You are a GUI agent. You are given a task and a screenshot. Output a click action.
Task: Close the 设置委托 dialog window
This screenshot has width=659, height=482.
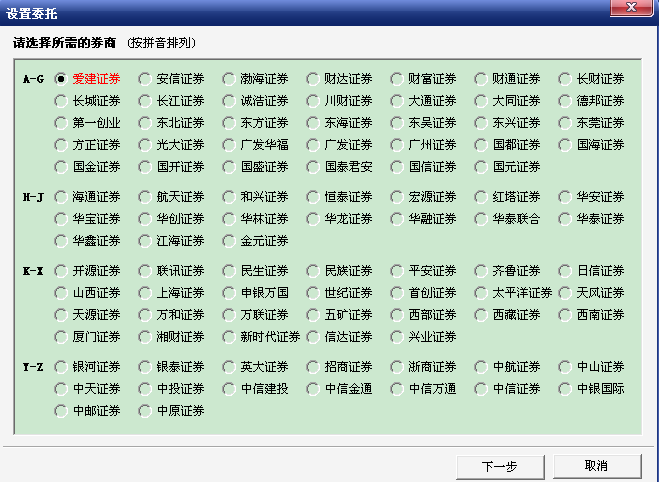click(x=631, y=8)
